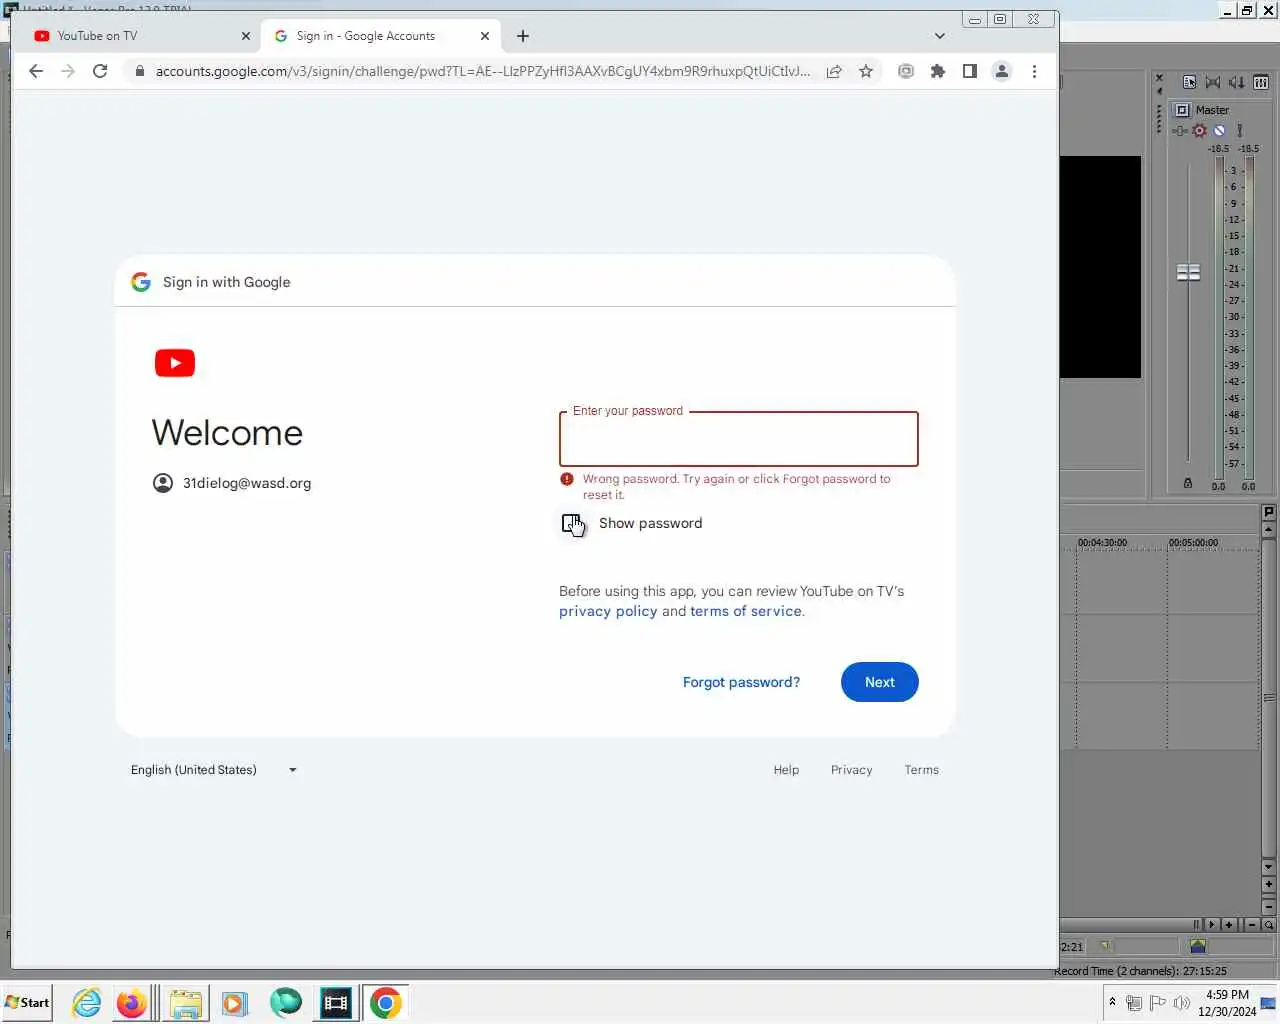Zoom in track height with the plus button
This screenshot has height=1024, width=1280.
(x=1269, y=884)
